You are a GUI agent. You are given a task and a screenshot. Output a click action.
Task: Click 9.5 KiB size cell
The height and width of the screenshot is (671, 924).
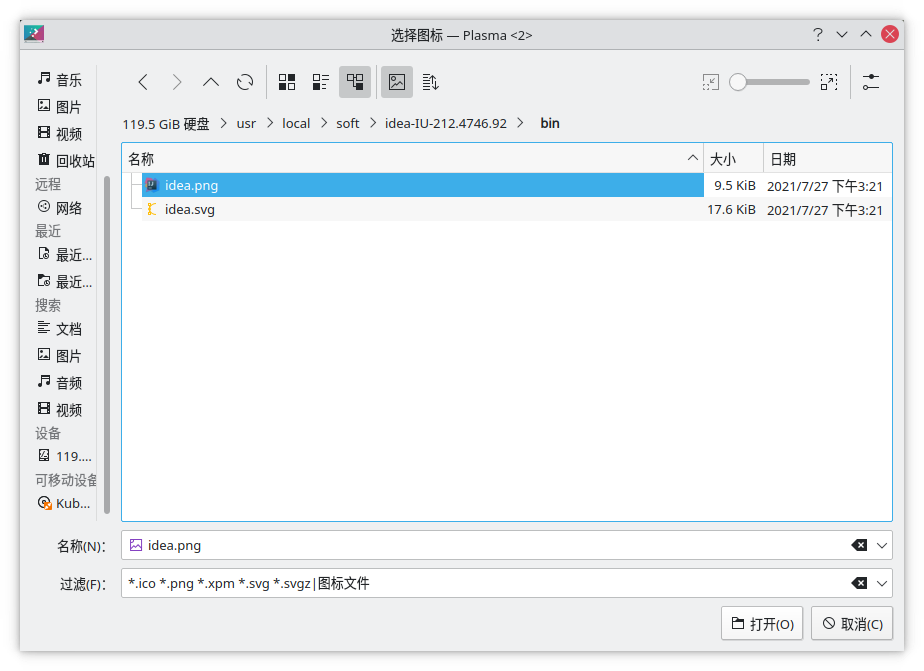coord(735,186)
